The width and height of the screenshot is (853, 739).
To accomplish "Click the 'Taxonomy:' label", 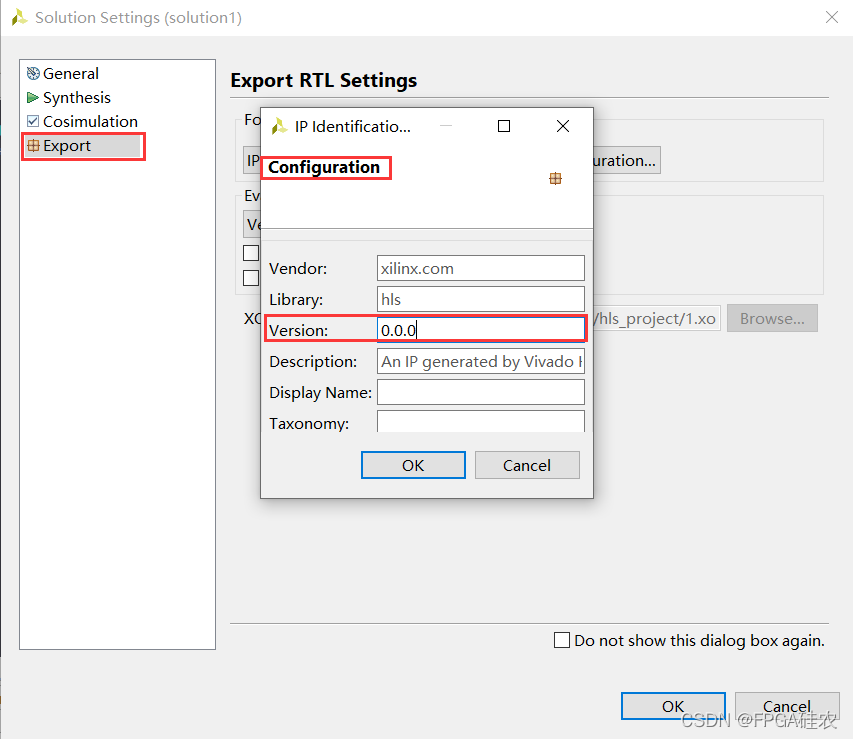I will pyautogui.click(x=309, y=423).
